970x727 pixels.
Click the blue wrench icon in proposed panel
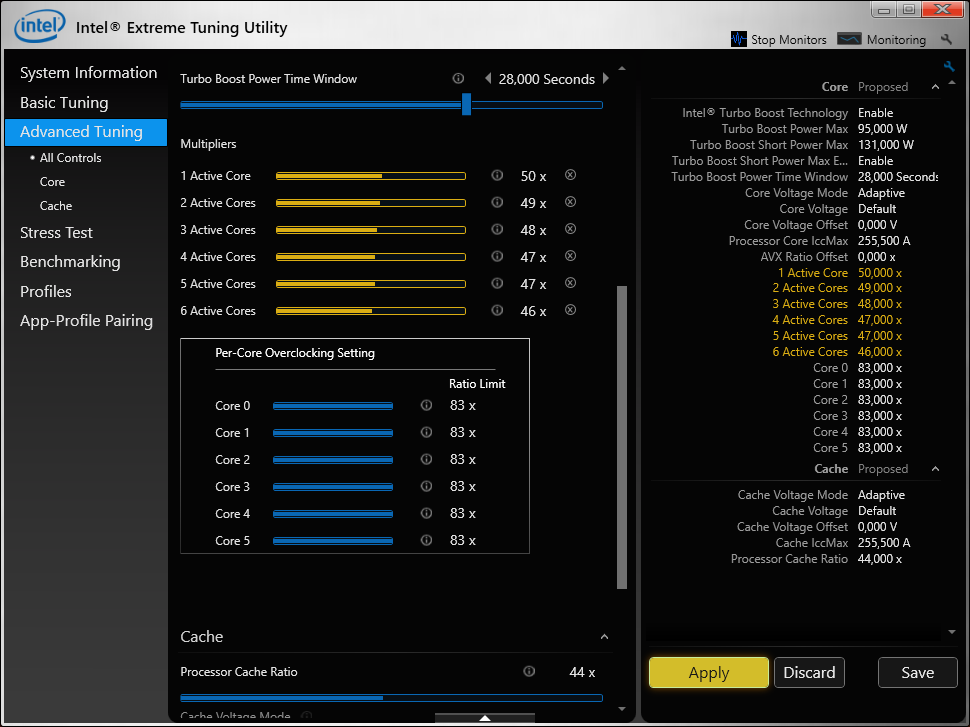[949, 66]
